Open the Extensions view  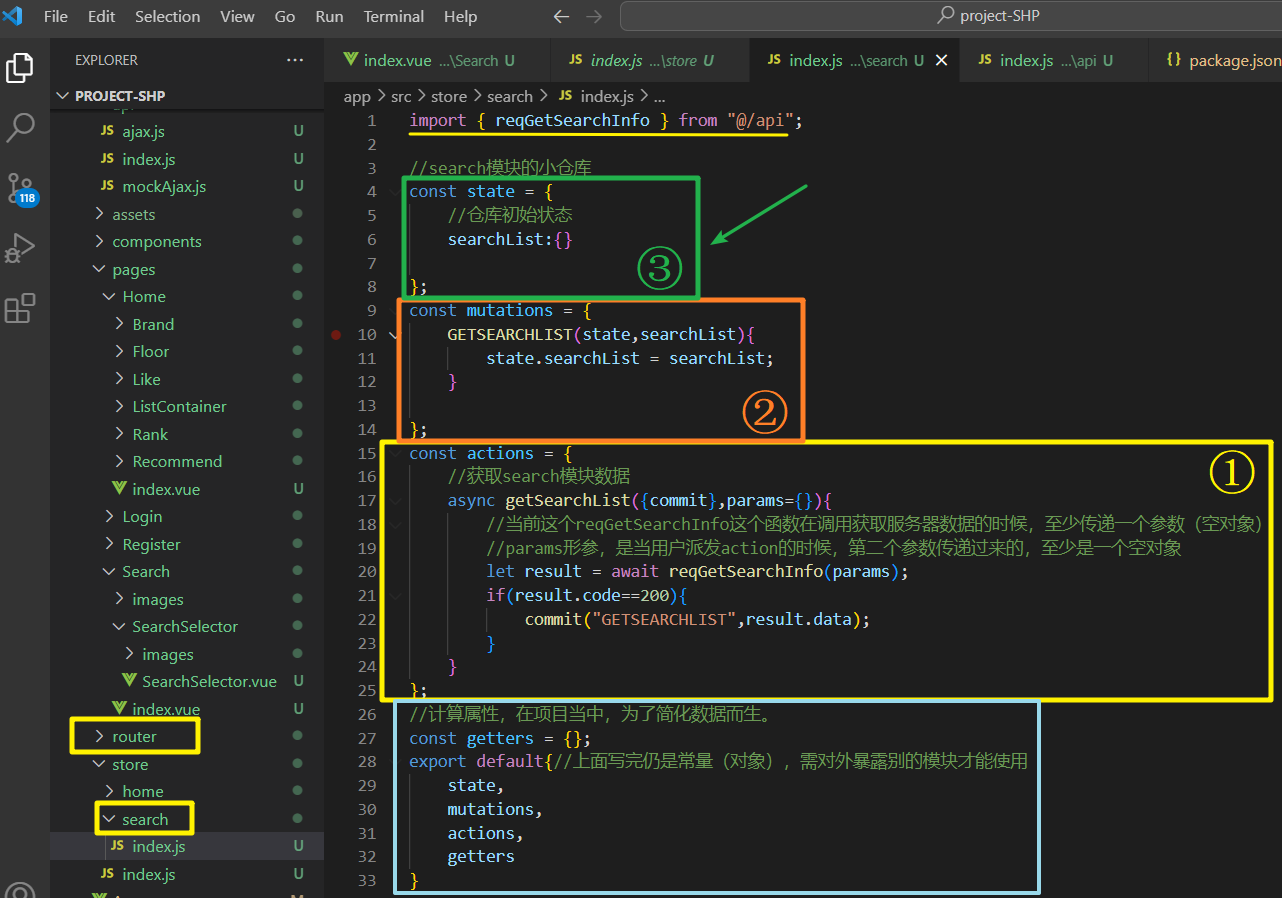coord(21,308)
